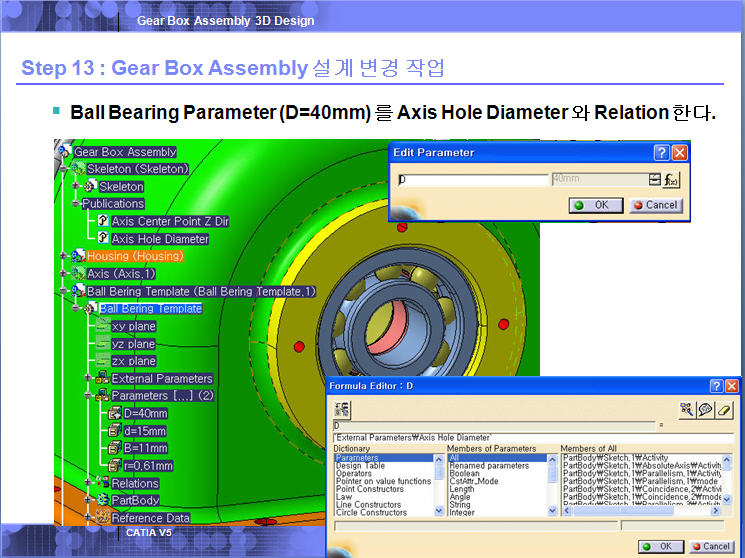Click the Axis Hole Diameter publication icon

tap(102, 239)
